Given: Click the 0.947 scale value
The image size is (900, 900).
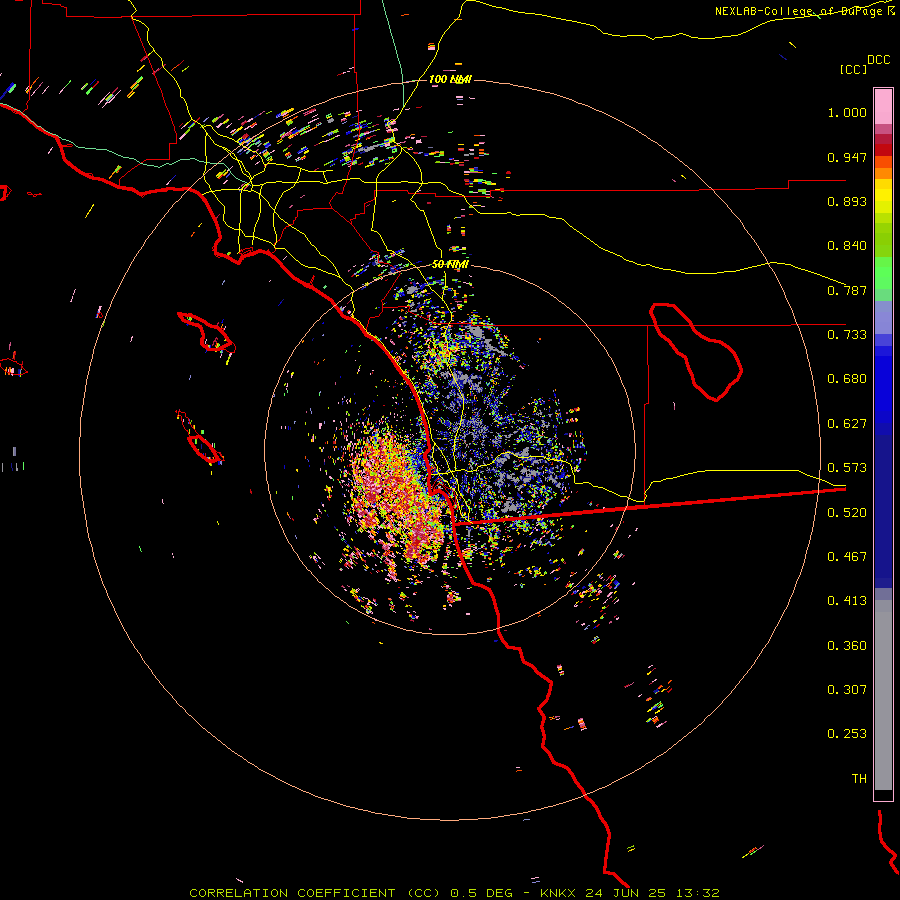Looking at the screenshot, I should (x=847, y=157).
